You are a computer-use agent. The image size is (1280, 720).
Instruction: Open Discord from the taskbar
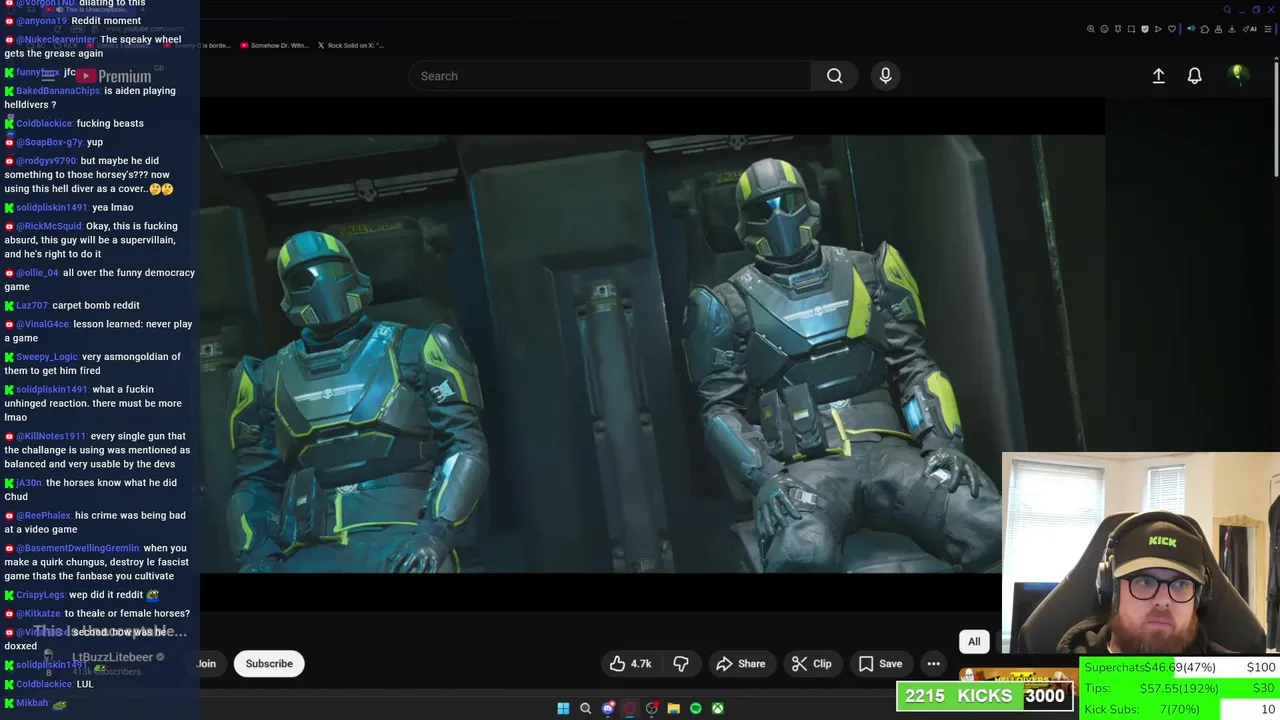(608, 708)
